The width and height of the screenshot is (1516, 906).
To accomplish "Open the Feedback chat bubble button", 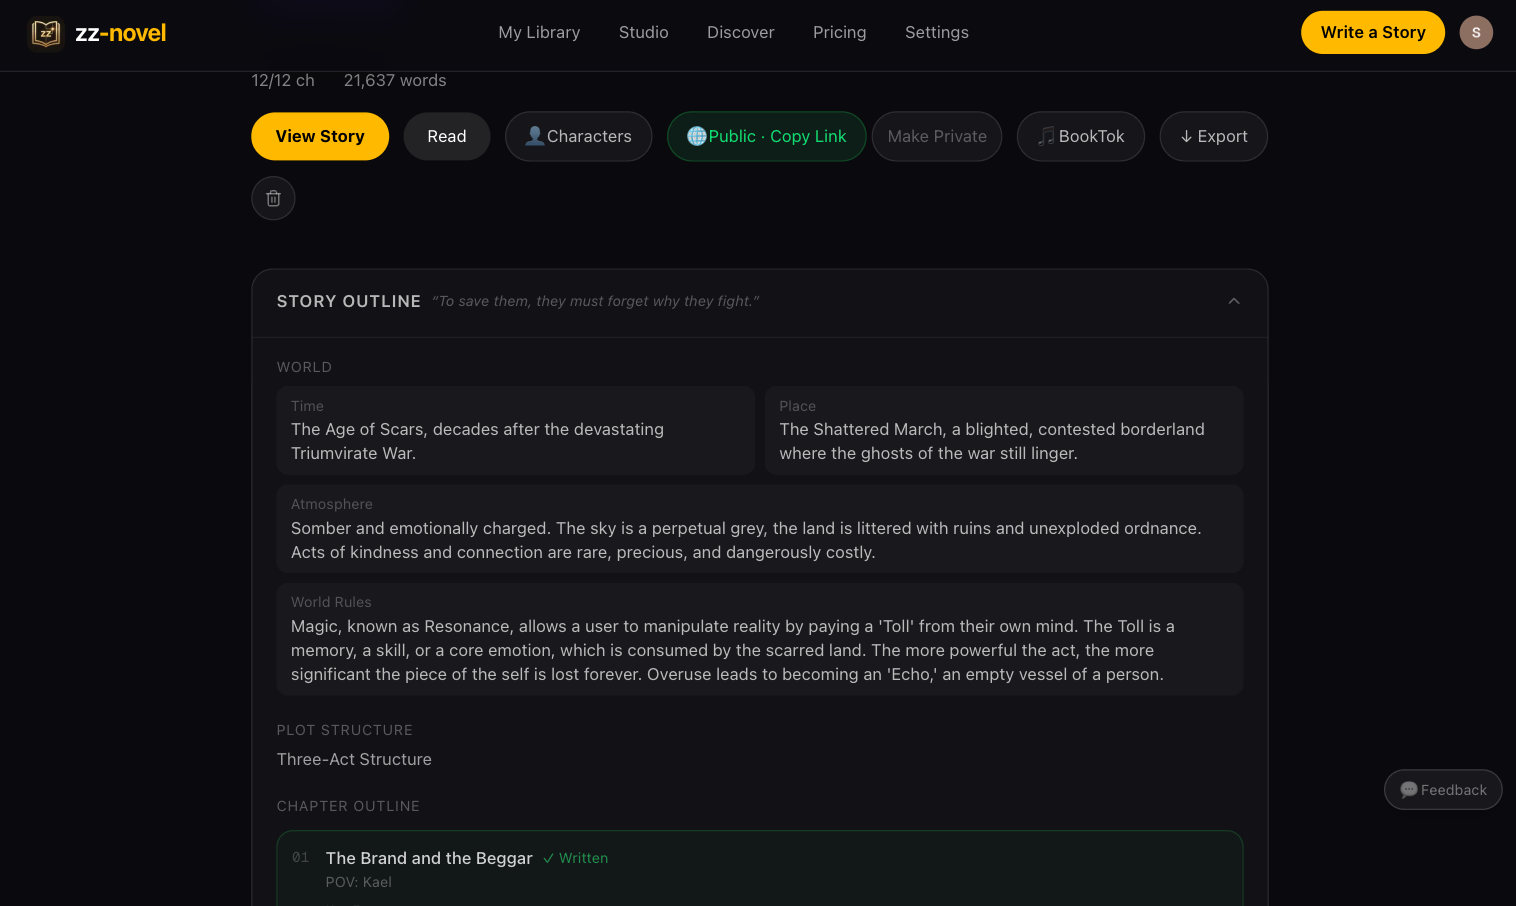I will click(1443, 790).
